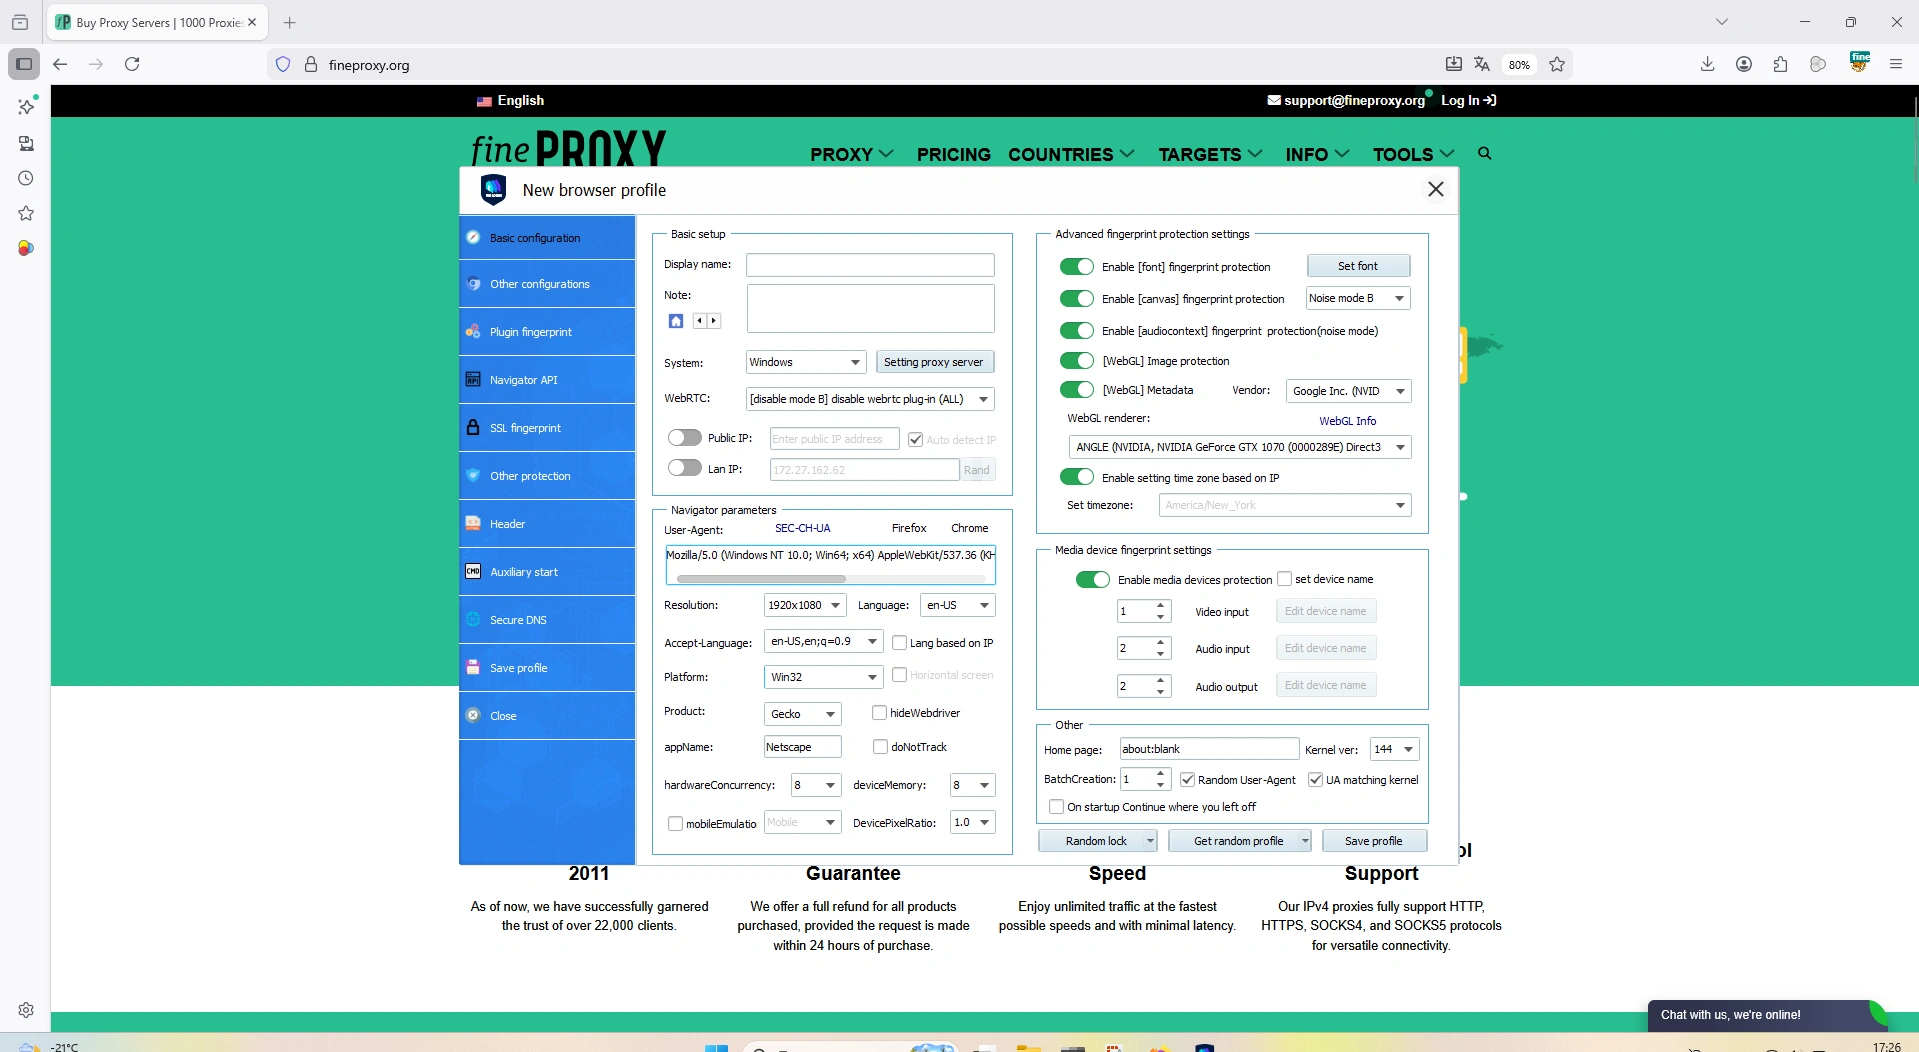This screenshot has width=1919, height=1052.
Task: Go back to the previous page
Action: click(x=60, y=64)
